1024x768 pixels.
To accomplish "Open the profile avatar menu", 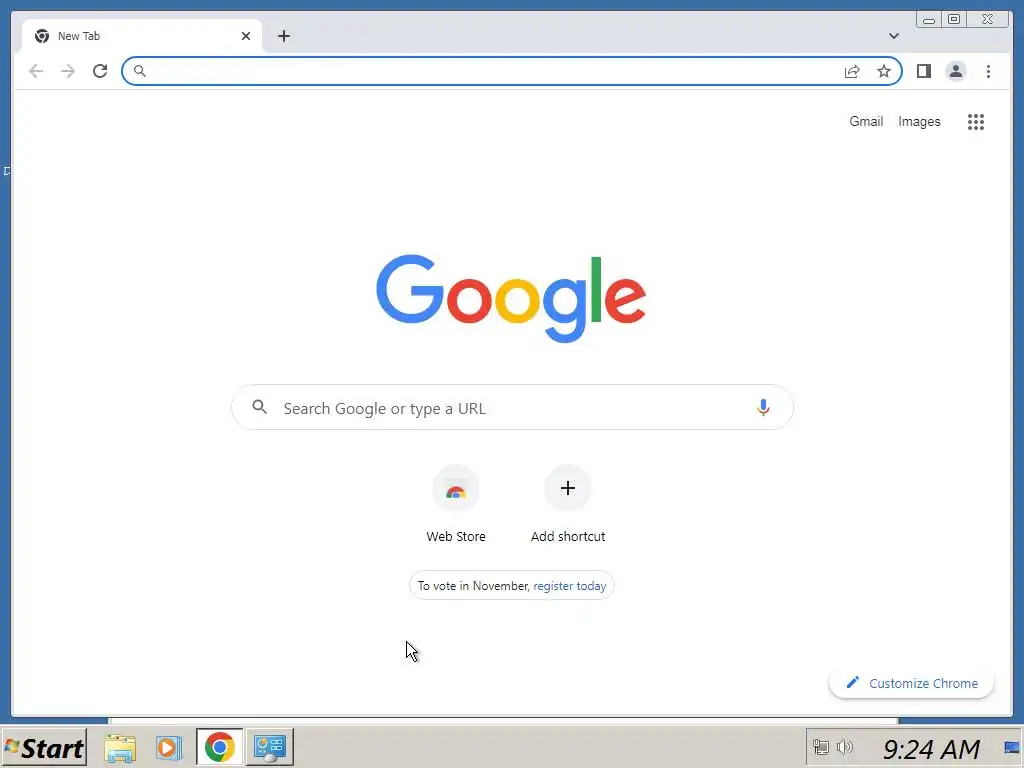I will pyautogui.click(x=955, y=71).
